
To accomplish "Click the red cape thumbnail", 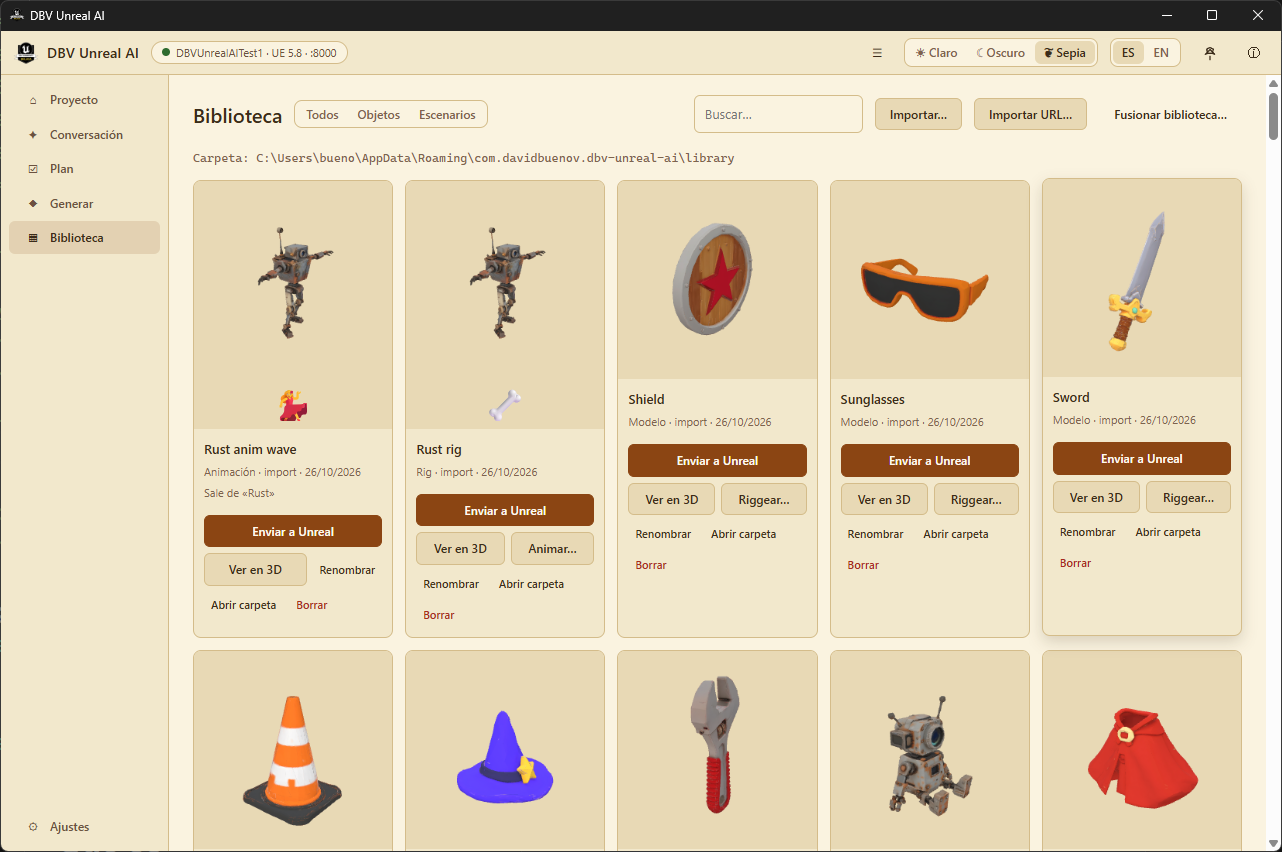I will [1142, 751].
